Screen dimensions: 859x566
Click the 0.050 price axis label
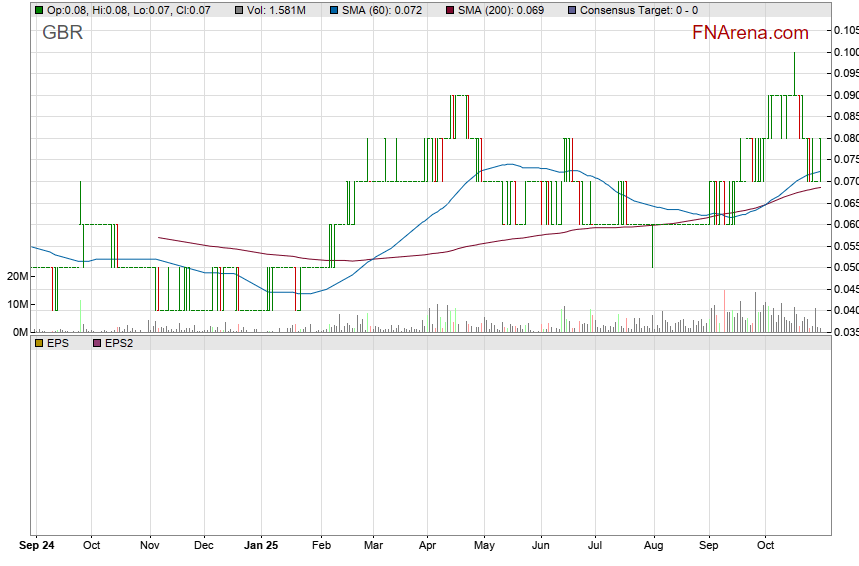point(845,267)
